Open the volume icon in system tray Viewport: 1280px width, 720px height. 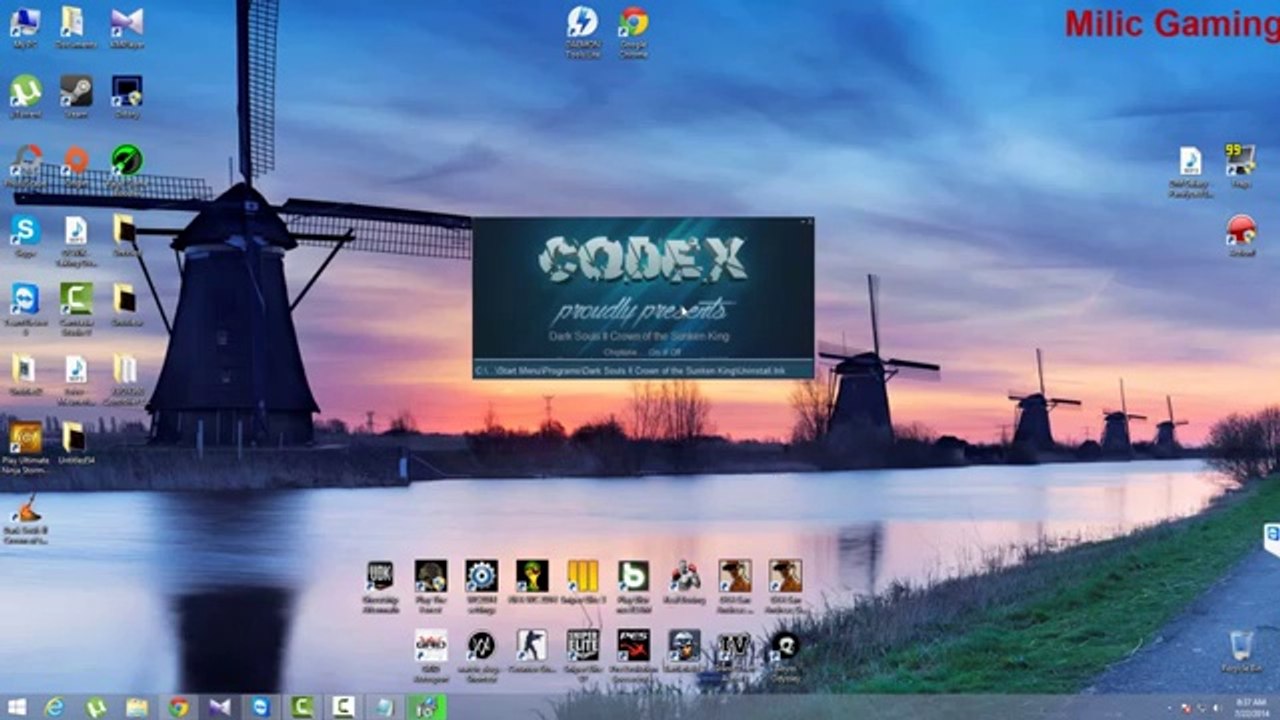pos(1216,707)
